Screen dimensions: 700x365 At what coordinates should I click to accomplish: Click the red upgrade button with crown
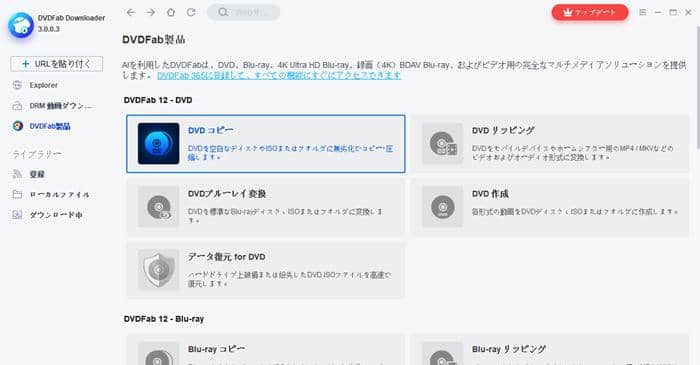click(x=590, y=12)
